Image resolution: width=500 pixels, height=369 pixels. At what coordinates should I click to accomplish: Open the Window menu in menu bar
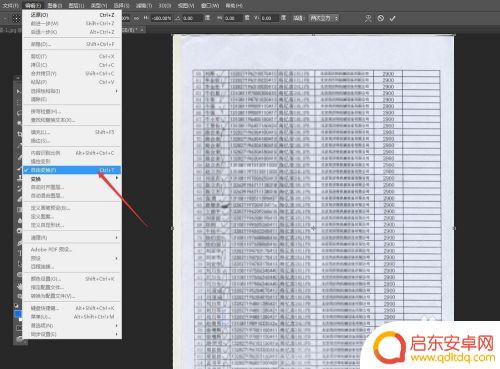[x=210, y=5]
